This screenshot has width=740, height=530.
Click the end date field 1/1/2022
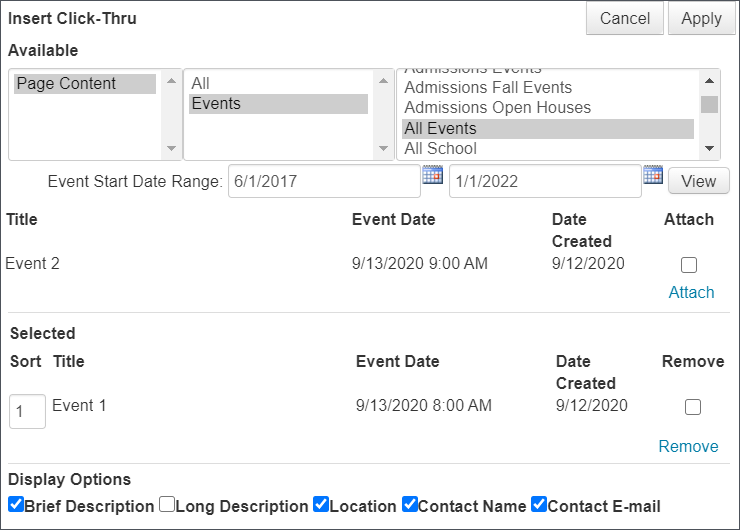(545, 181)
